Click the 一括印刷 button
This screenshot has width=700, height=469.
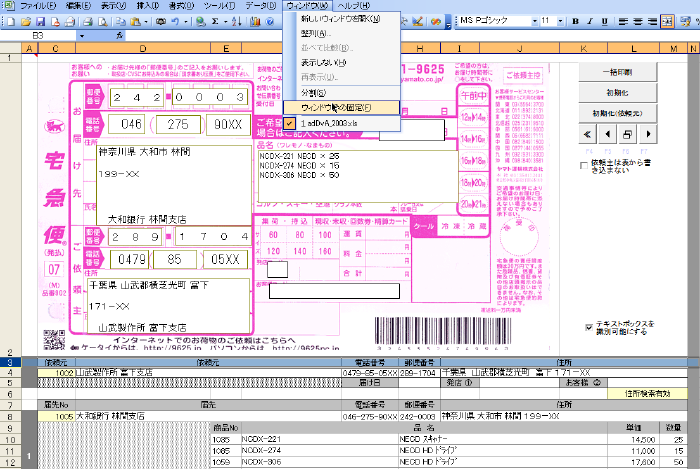618,72
